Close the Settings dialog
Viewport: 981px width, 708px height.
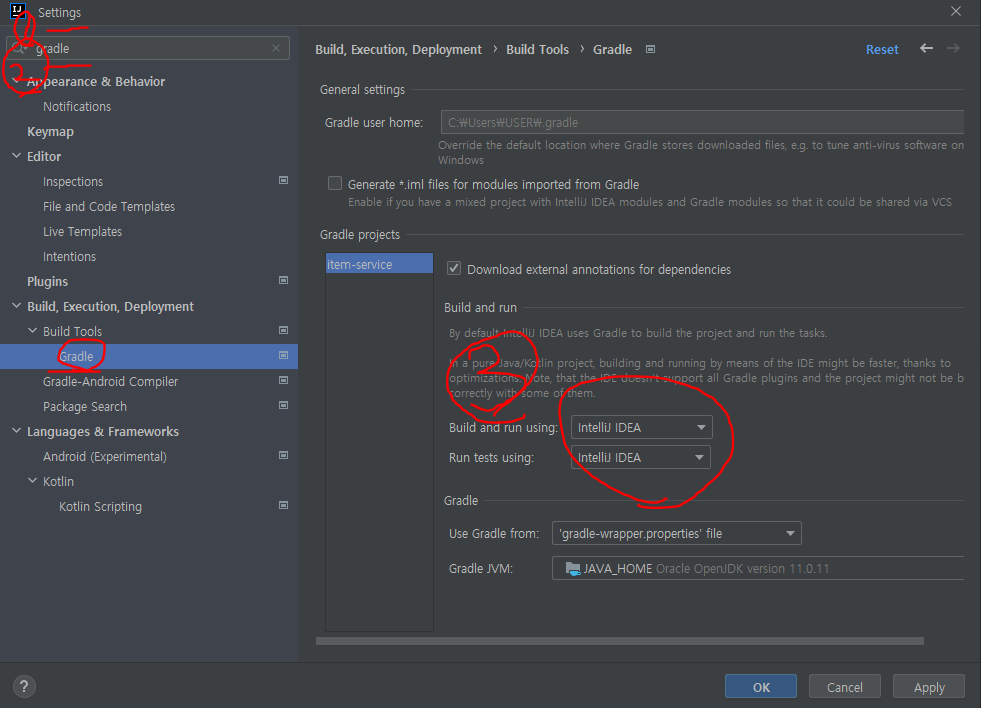[956, 11]
